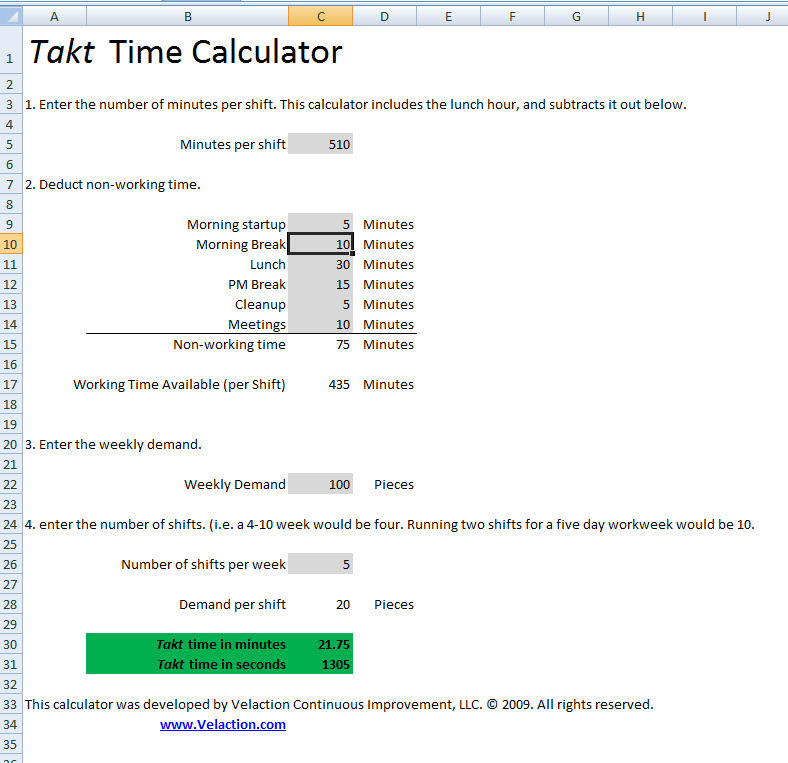Screen dimensions: 788x763
Task: Click the Weekly Demand value 100
Action: pyautogui.click(x=321, y=485)
